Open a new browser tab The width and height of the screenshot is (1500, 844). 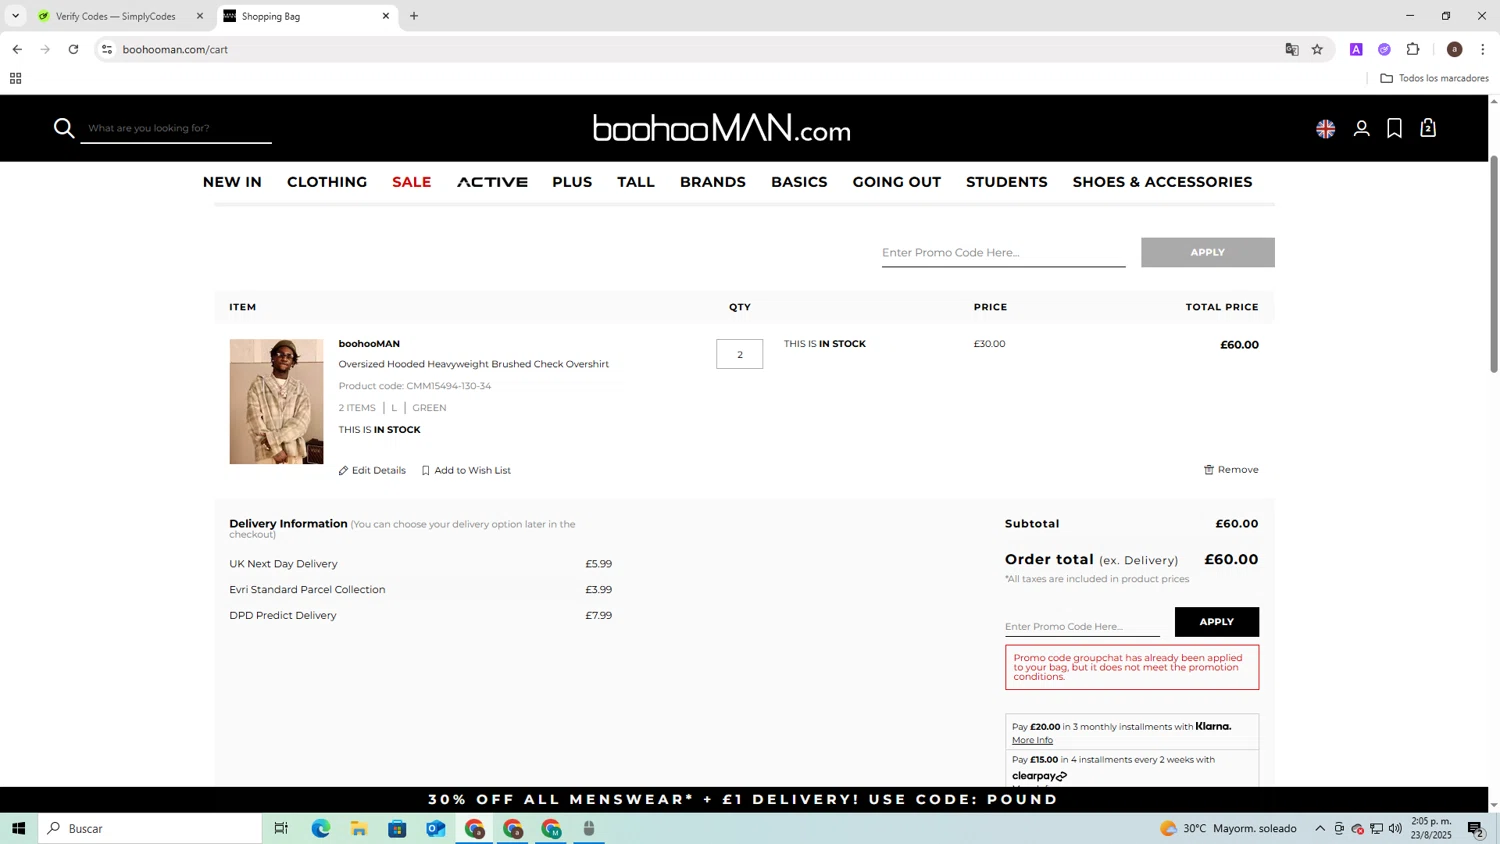pyautogui.click(x=414, y=16)
